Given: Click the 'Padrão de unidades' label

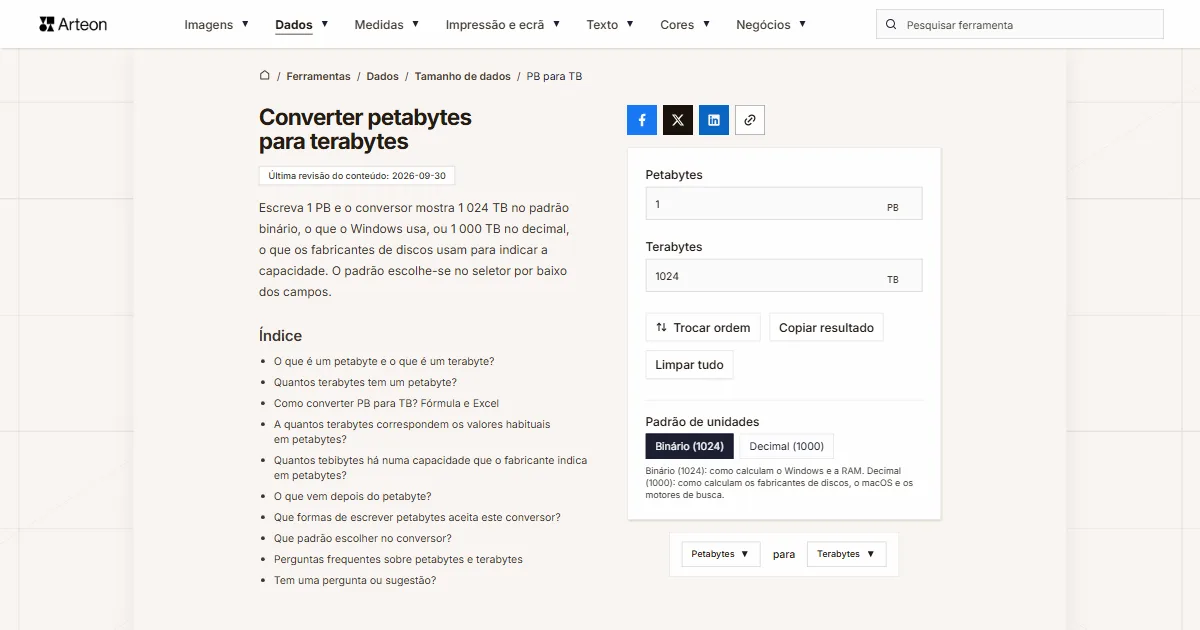Looking at the screenshot, I should click(x=702, y=422).
